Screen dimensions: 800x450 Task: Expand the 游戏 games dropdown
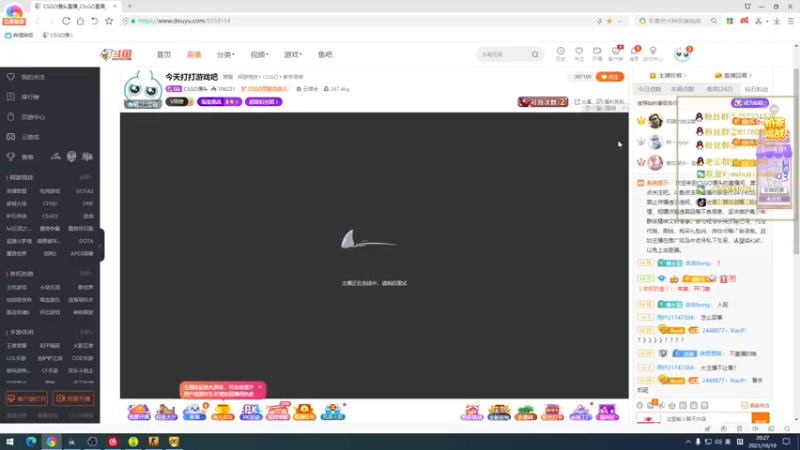292,55
